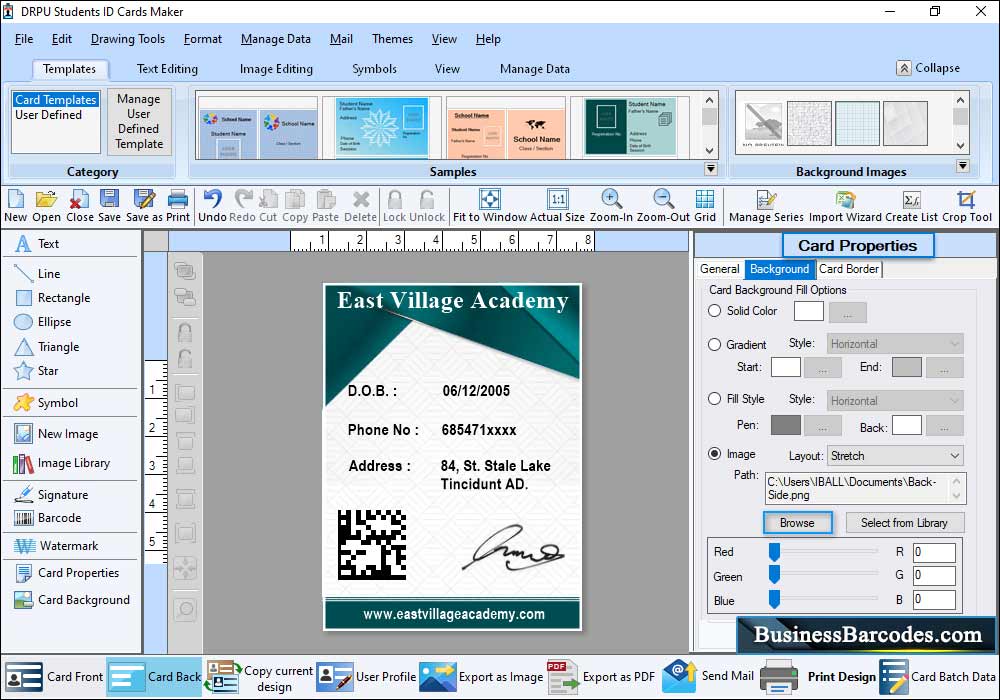
Task: Click Select from Library button
Action: coord(904,523)
